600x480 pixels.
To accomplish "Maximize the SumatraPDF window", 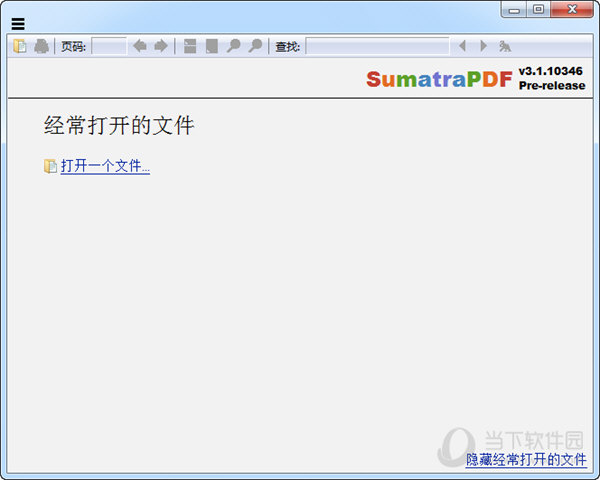I will [x=538, y=9].
